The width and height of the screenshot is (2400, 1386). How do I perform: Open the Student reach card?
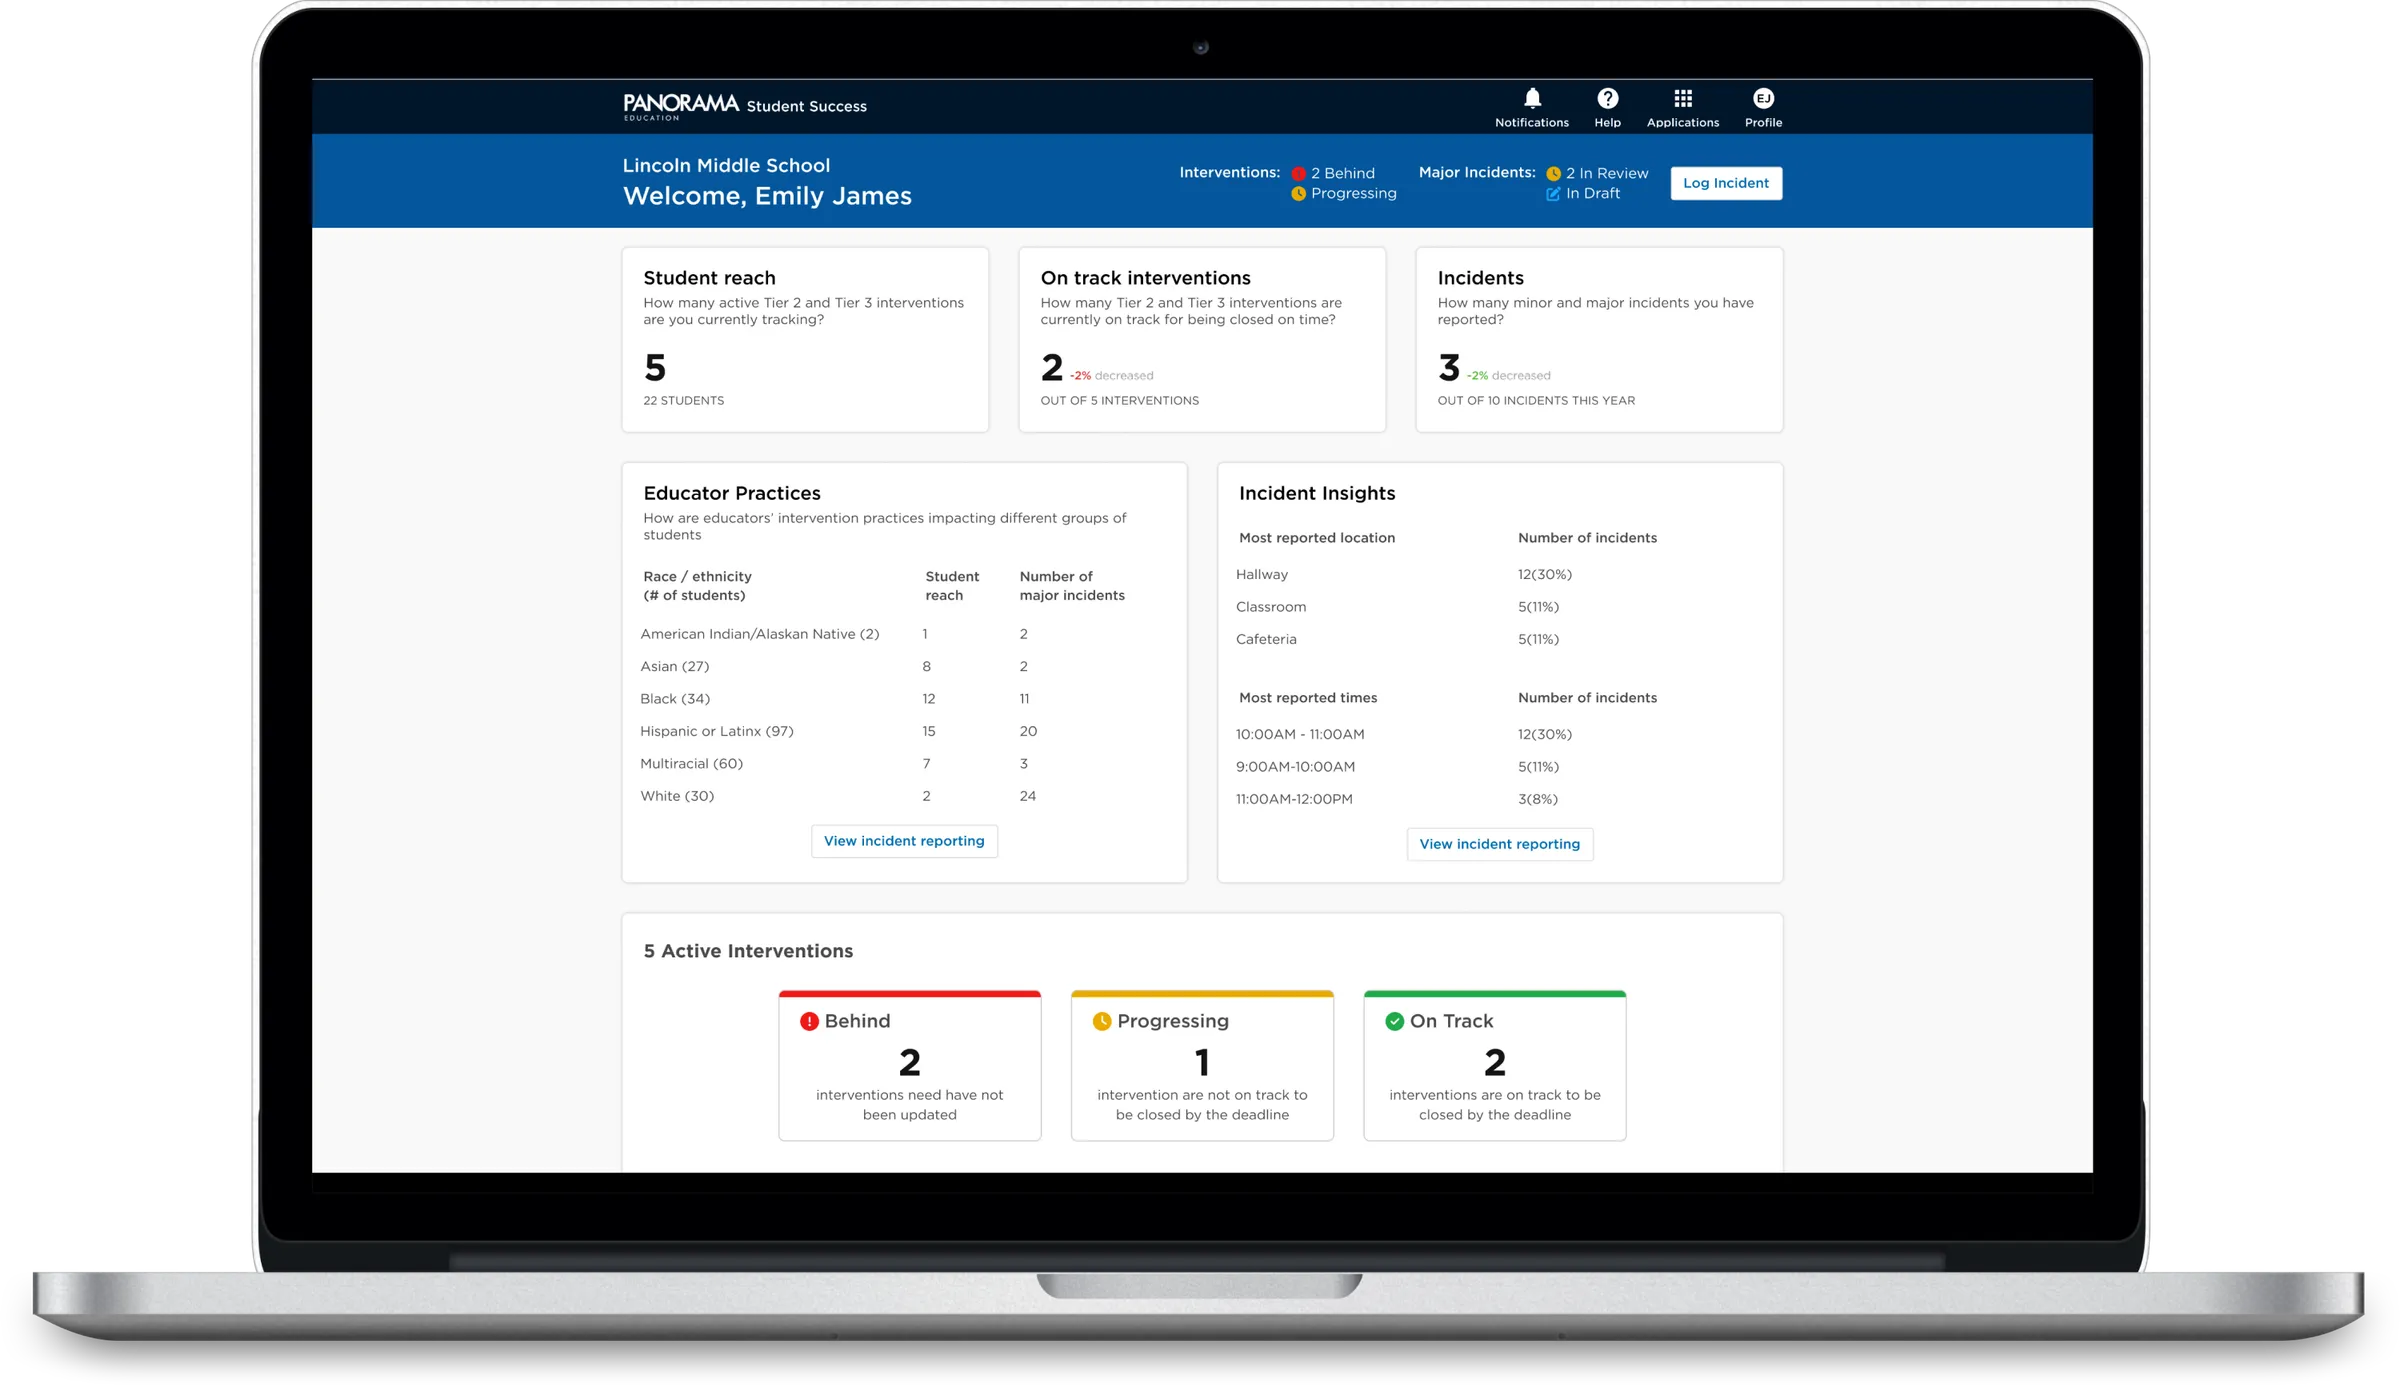pos(805,340)
